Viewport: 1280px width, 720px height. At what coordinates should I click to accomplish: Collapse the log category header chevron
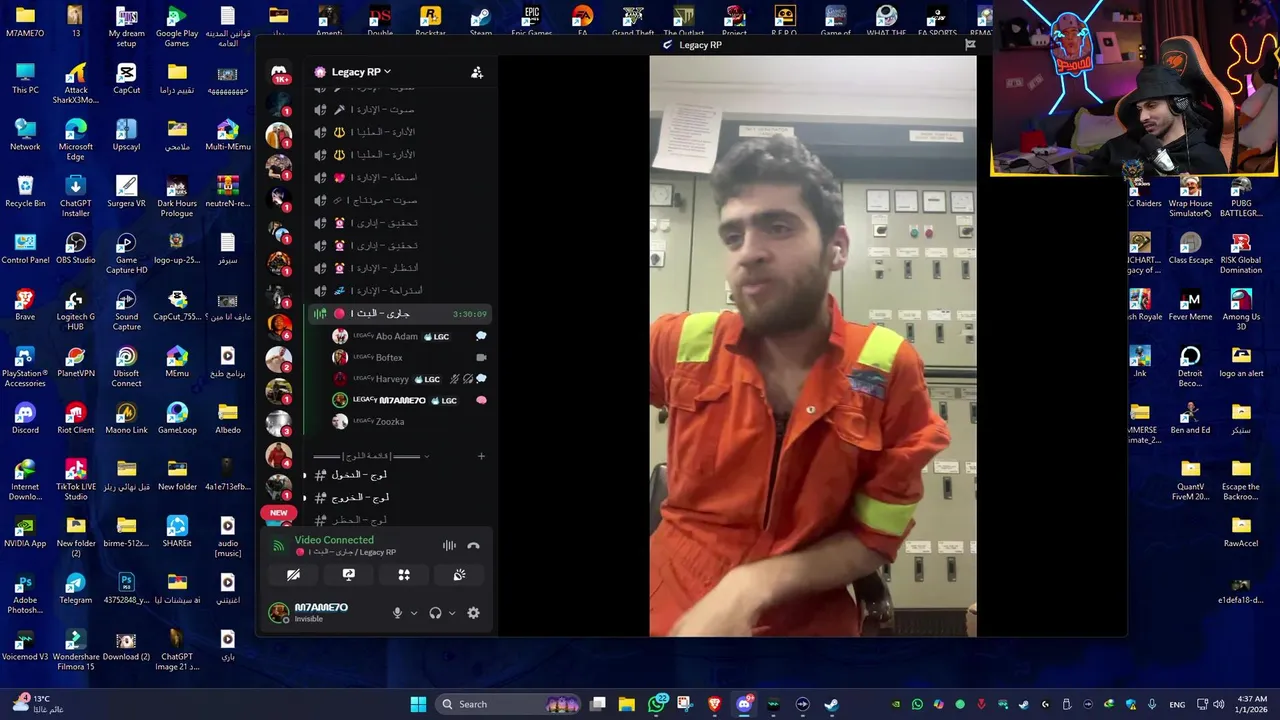click(428, 457)
